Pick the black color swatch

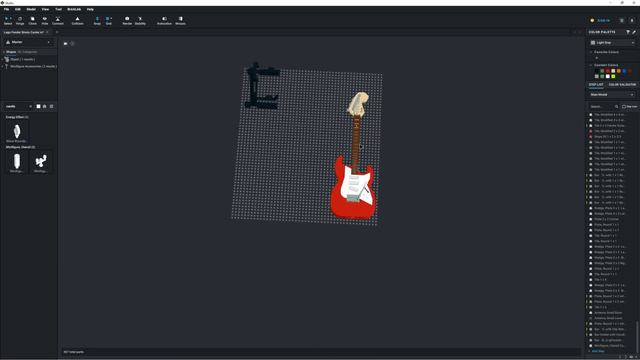point(596,71)
